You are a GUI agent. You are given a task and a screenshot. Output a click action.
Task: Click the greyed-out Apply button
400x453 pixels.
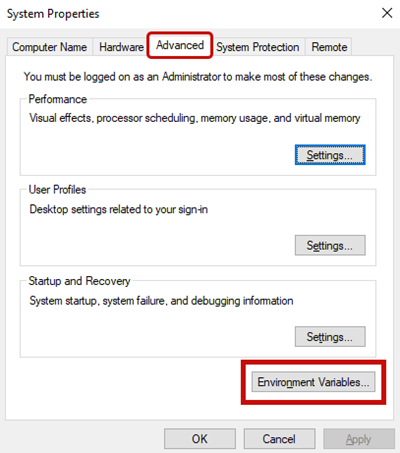[359, 439]
